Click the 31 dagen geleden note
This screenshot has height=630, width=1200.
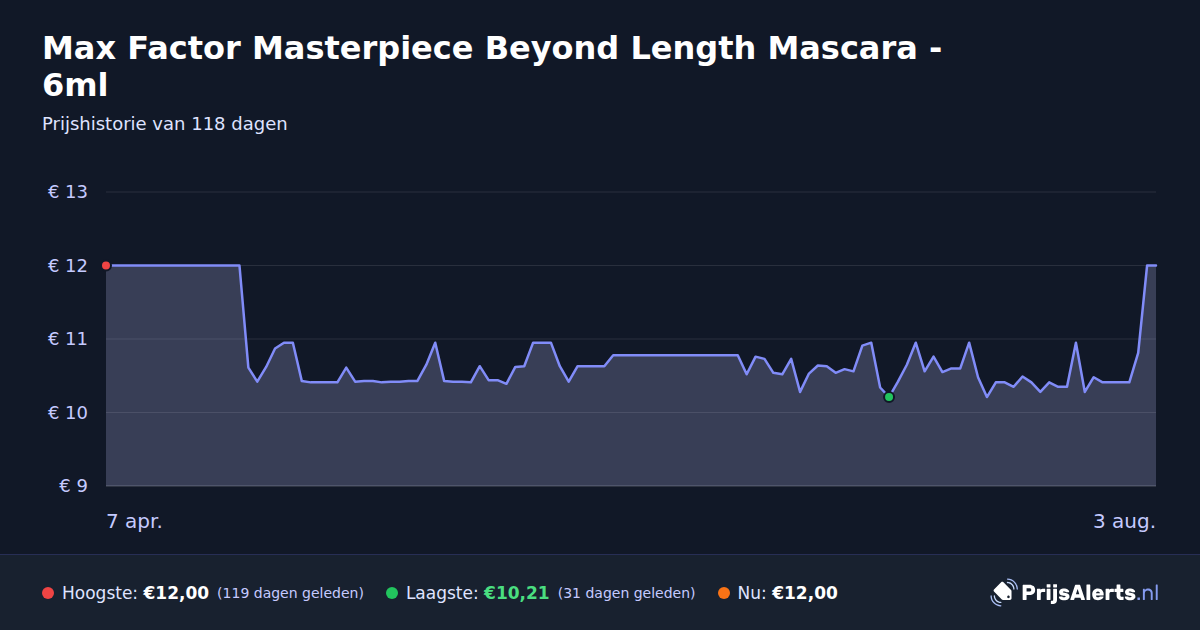coord(626,593)
